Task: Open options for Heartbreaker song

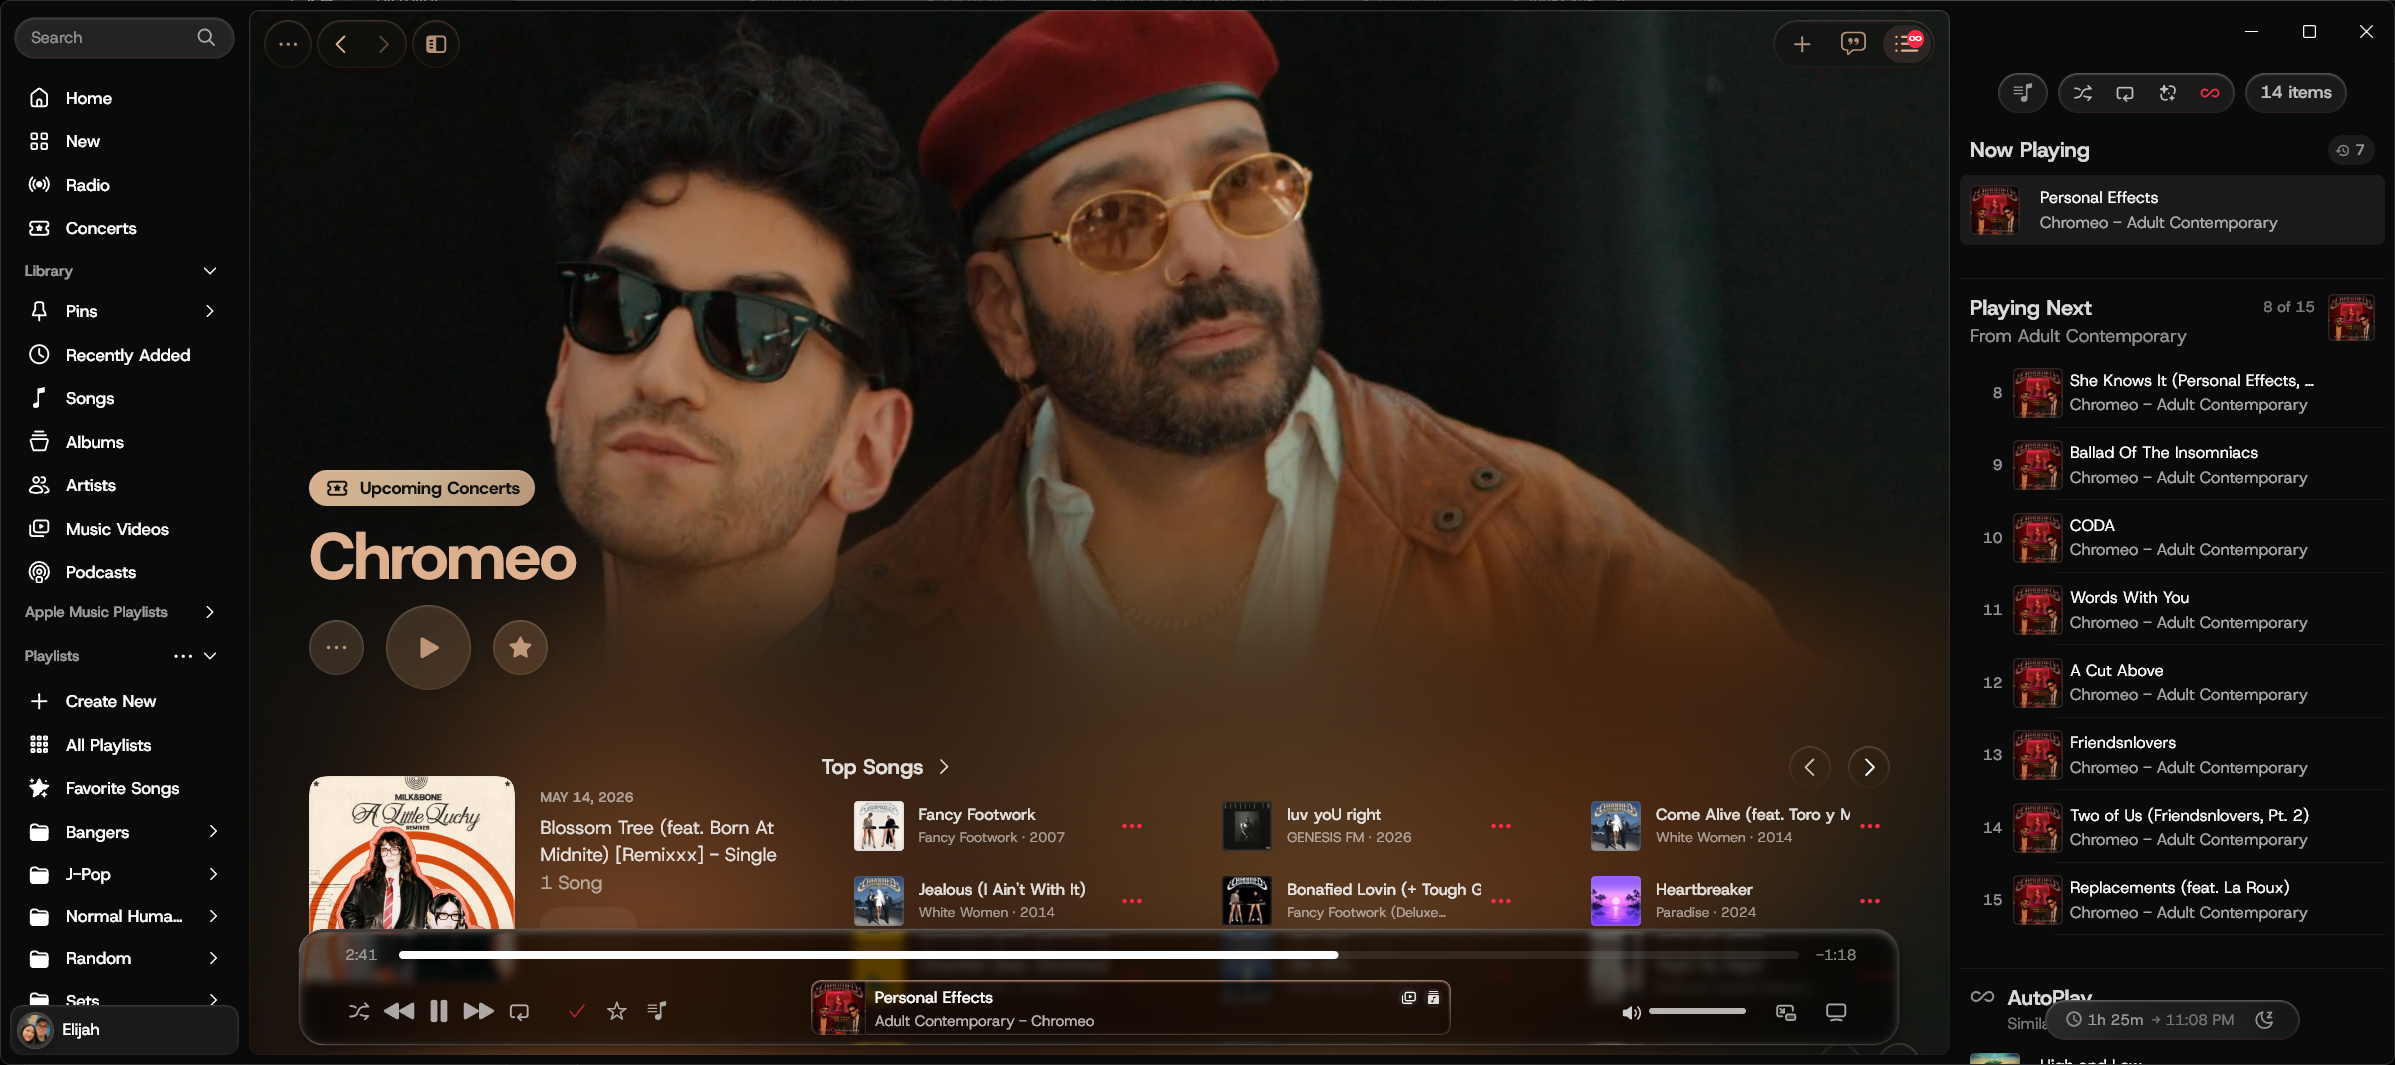Action: 1870,901
